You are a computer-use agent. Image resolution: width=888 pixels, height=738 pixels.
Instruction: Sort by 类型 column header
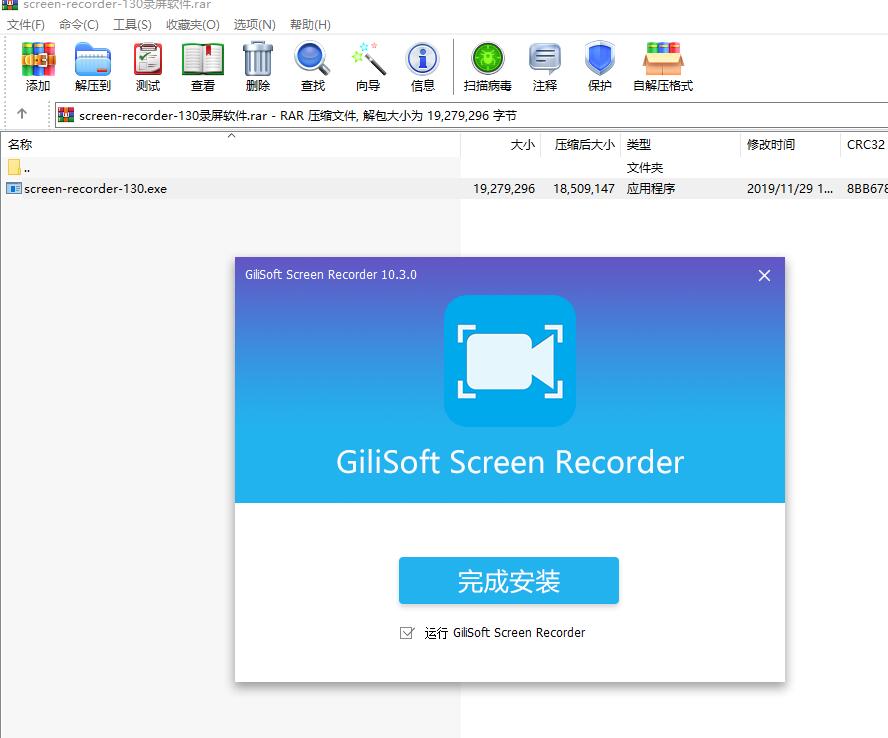(681, 145)
